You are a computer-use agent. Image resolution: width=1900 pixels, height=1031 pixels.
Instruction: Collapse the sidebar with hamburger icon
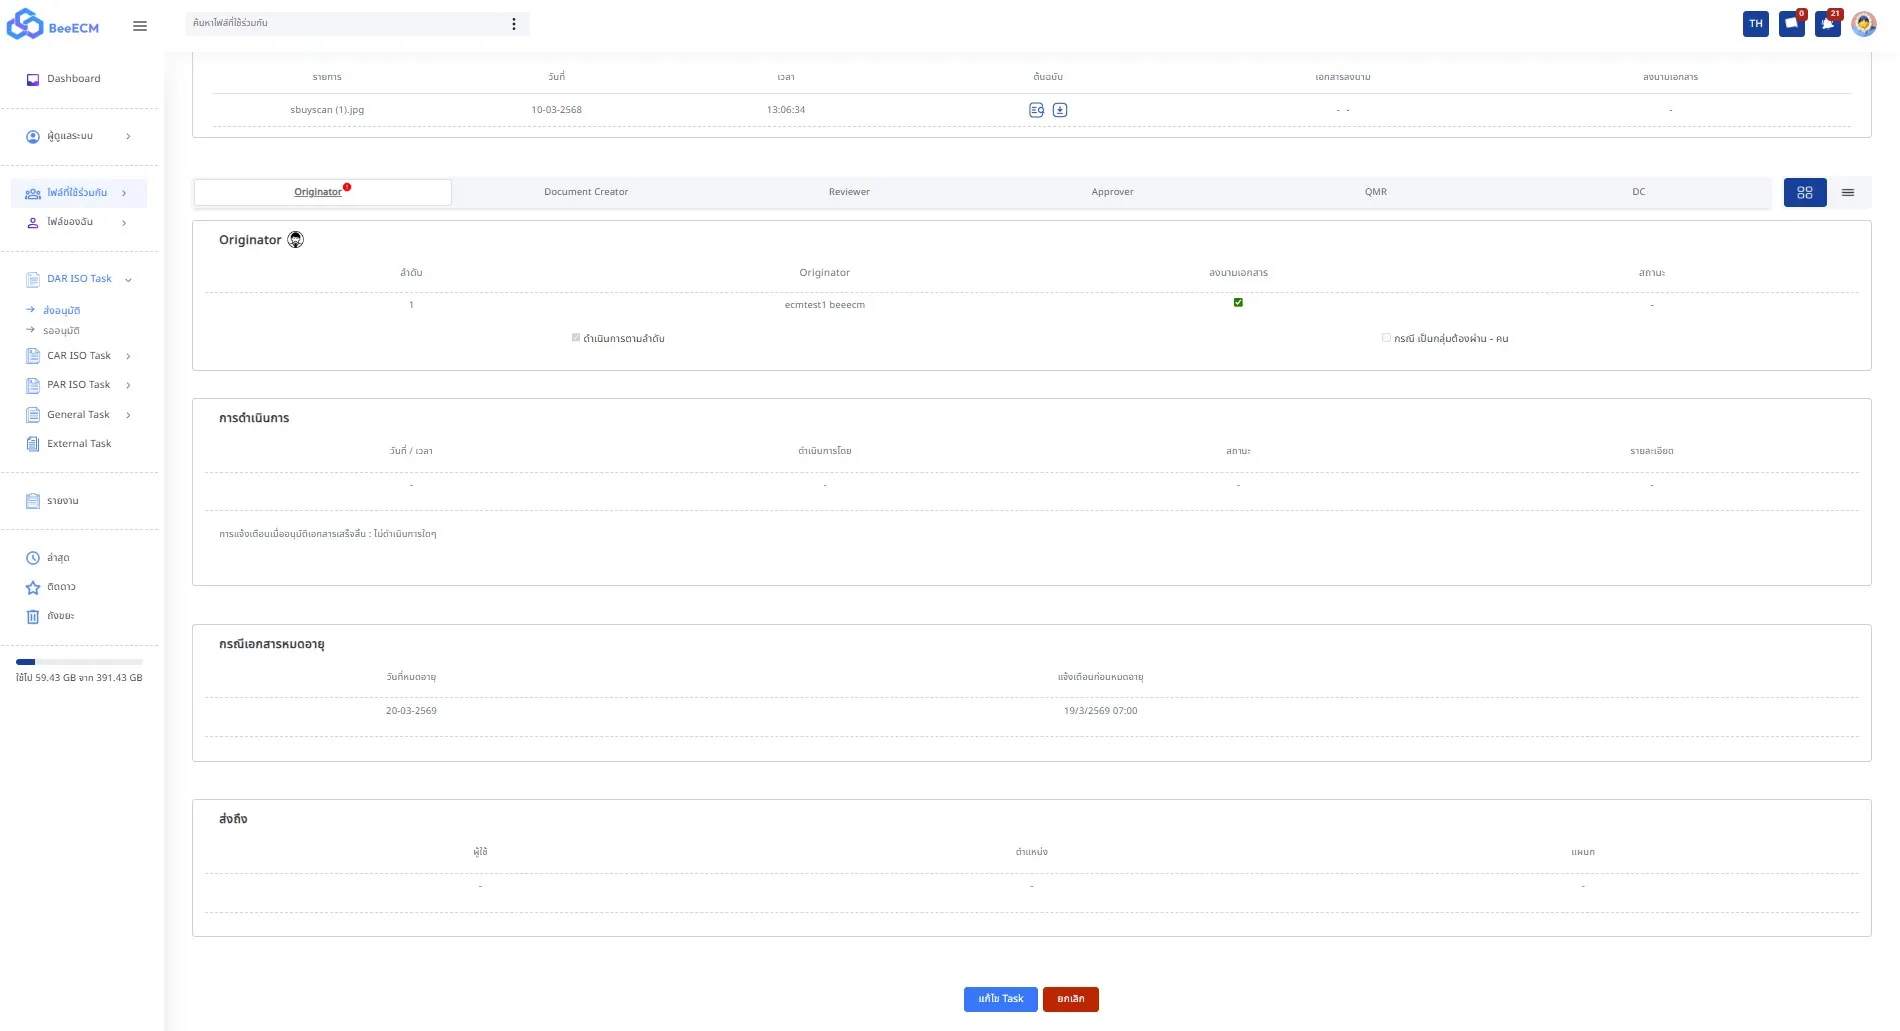[140, 26]
